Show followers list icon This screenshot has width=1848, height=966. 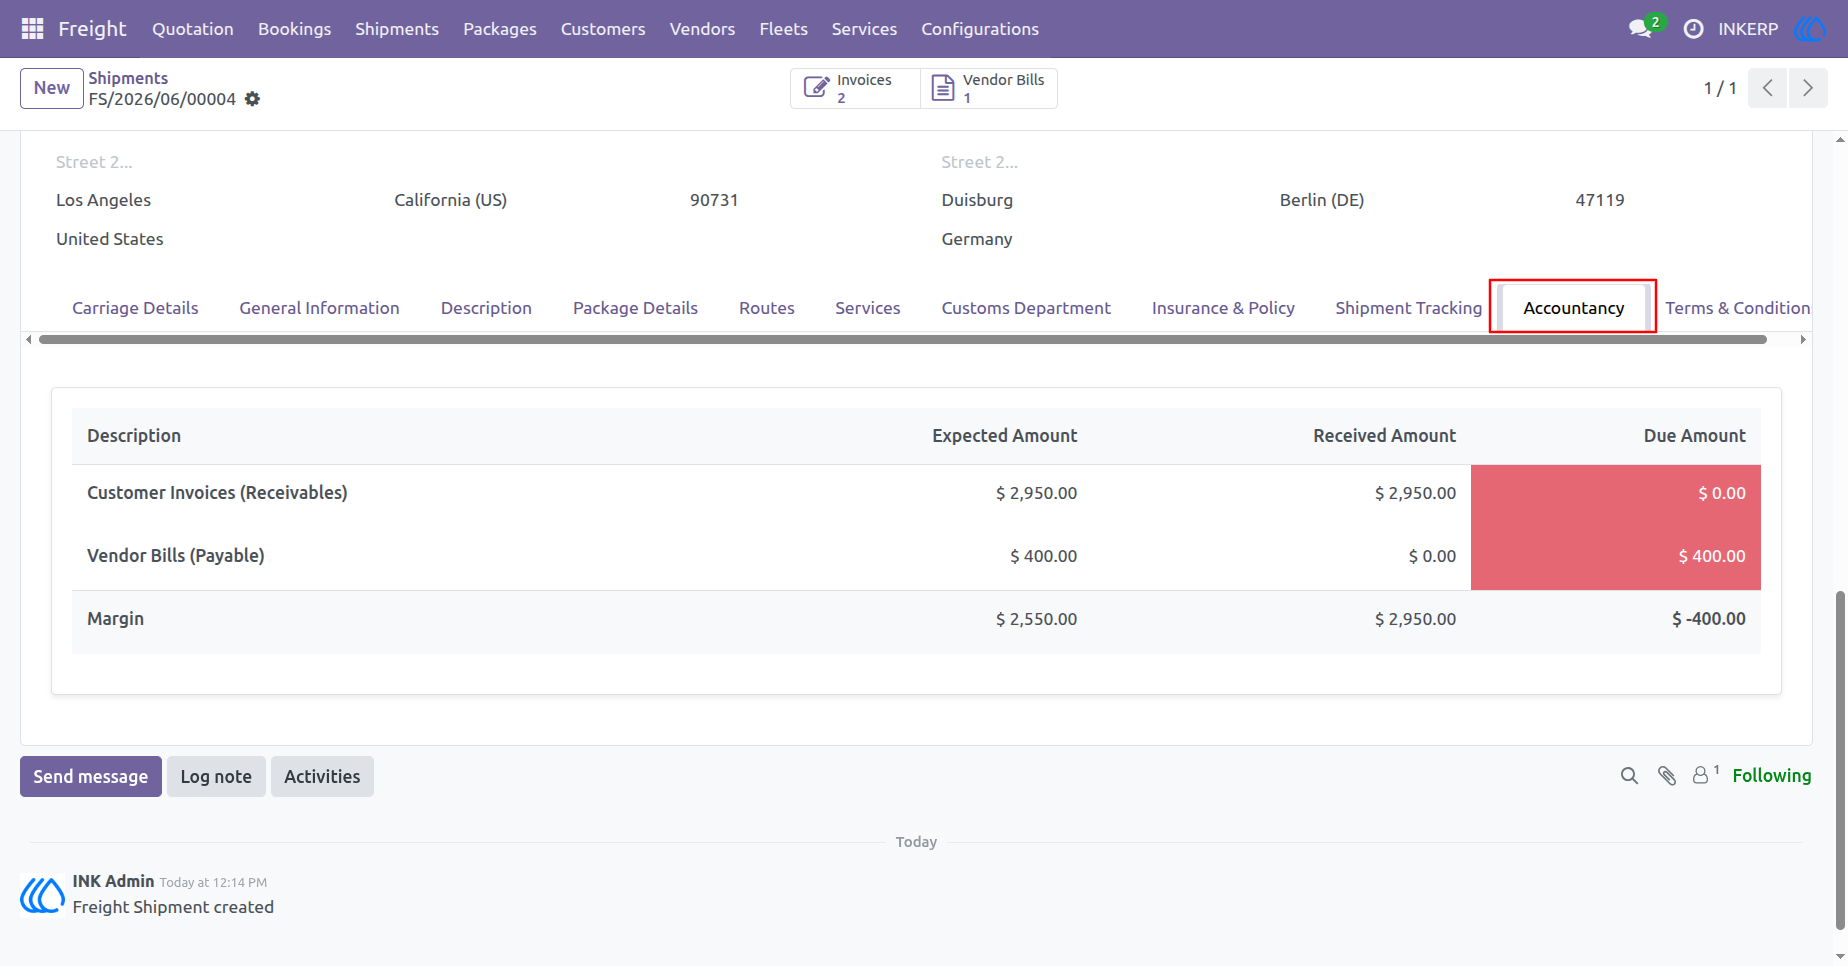click(x=1705, y=775)
